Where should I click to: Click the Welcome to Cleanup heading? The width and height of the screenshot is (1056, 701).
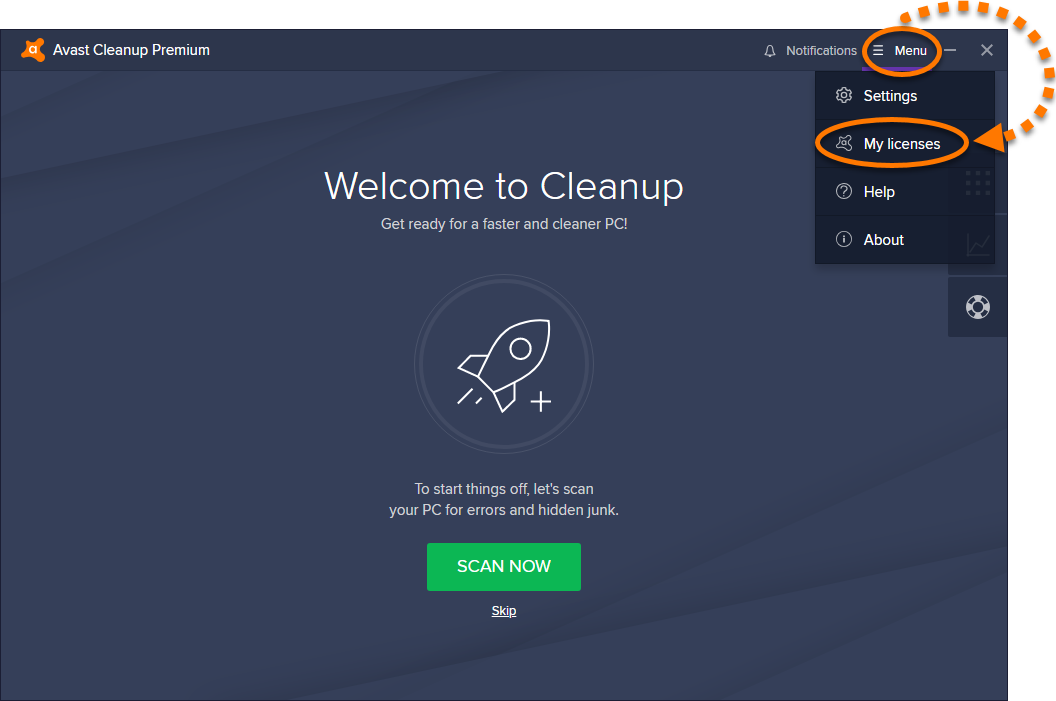click(x=504, y=186)
